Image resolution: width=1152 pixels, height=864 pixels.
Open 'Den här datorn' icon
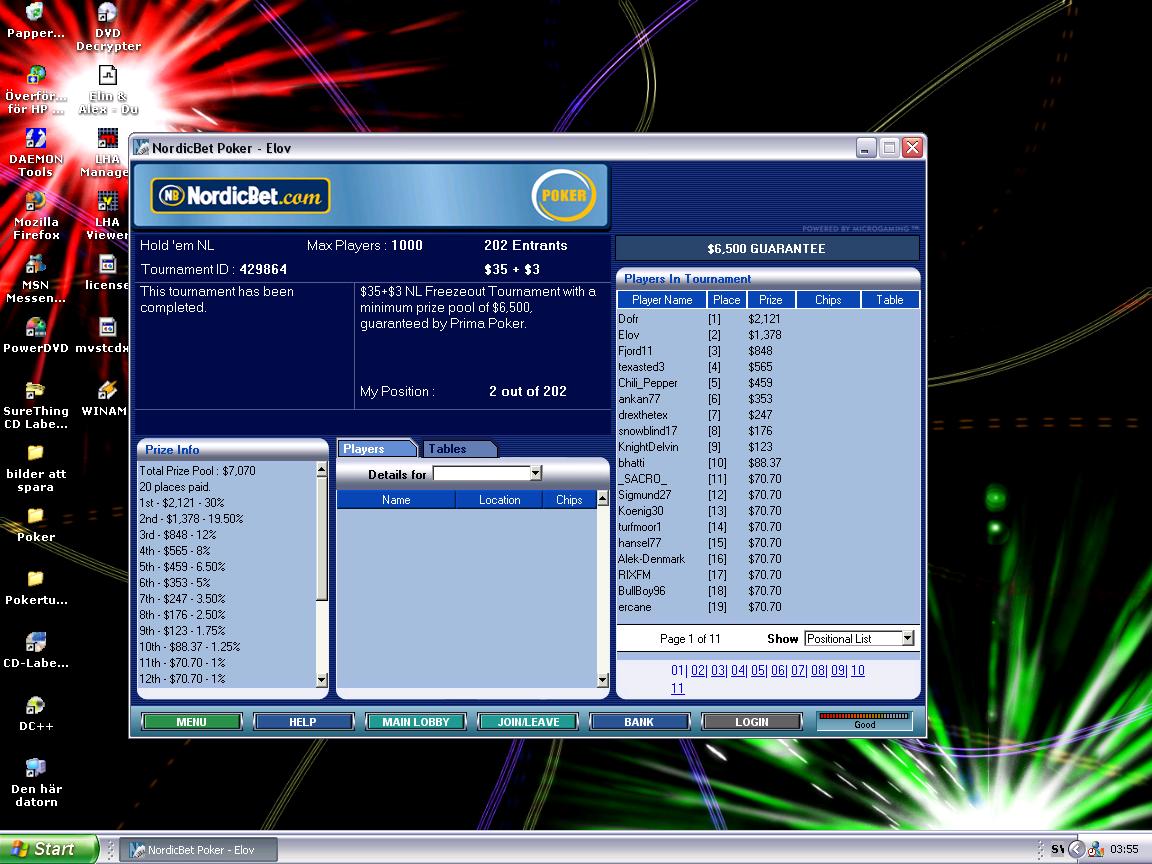(x=35, y=782)
